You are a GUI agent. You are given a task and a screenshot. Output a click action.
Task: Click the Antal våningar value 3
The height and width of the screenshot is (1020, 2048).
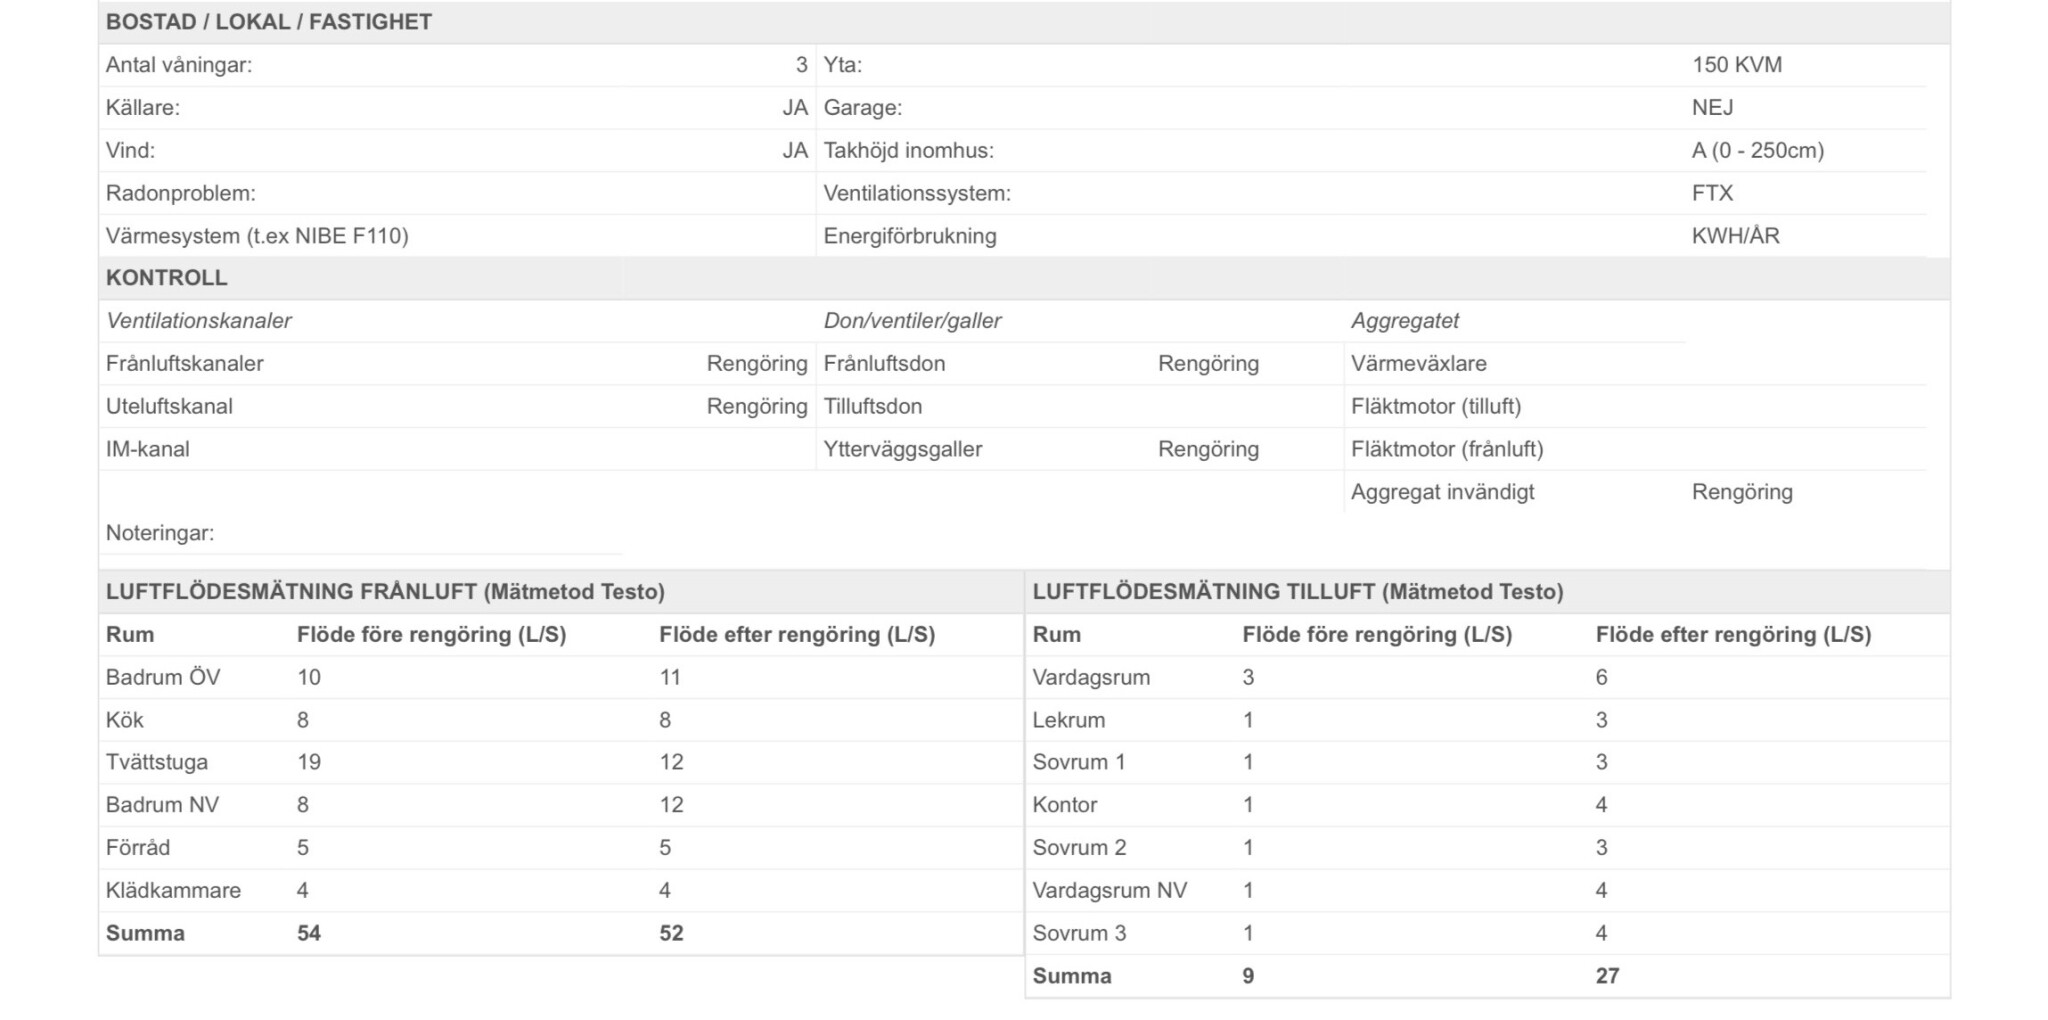(801, 65)
